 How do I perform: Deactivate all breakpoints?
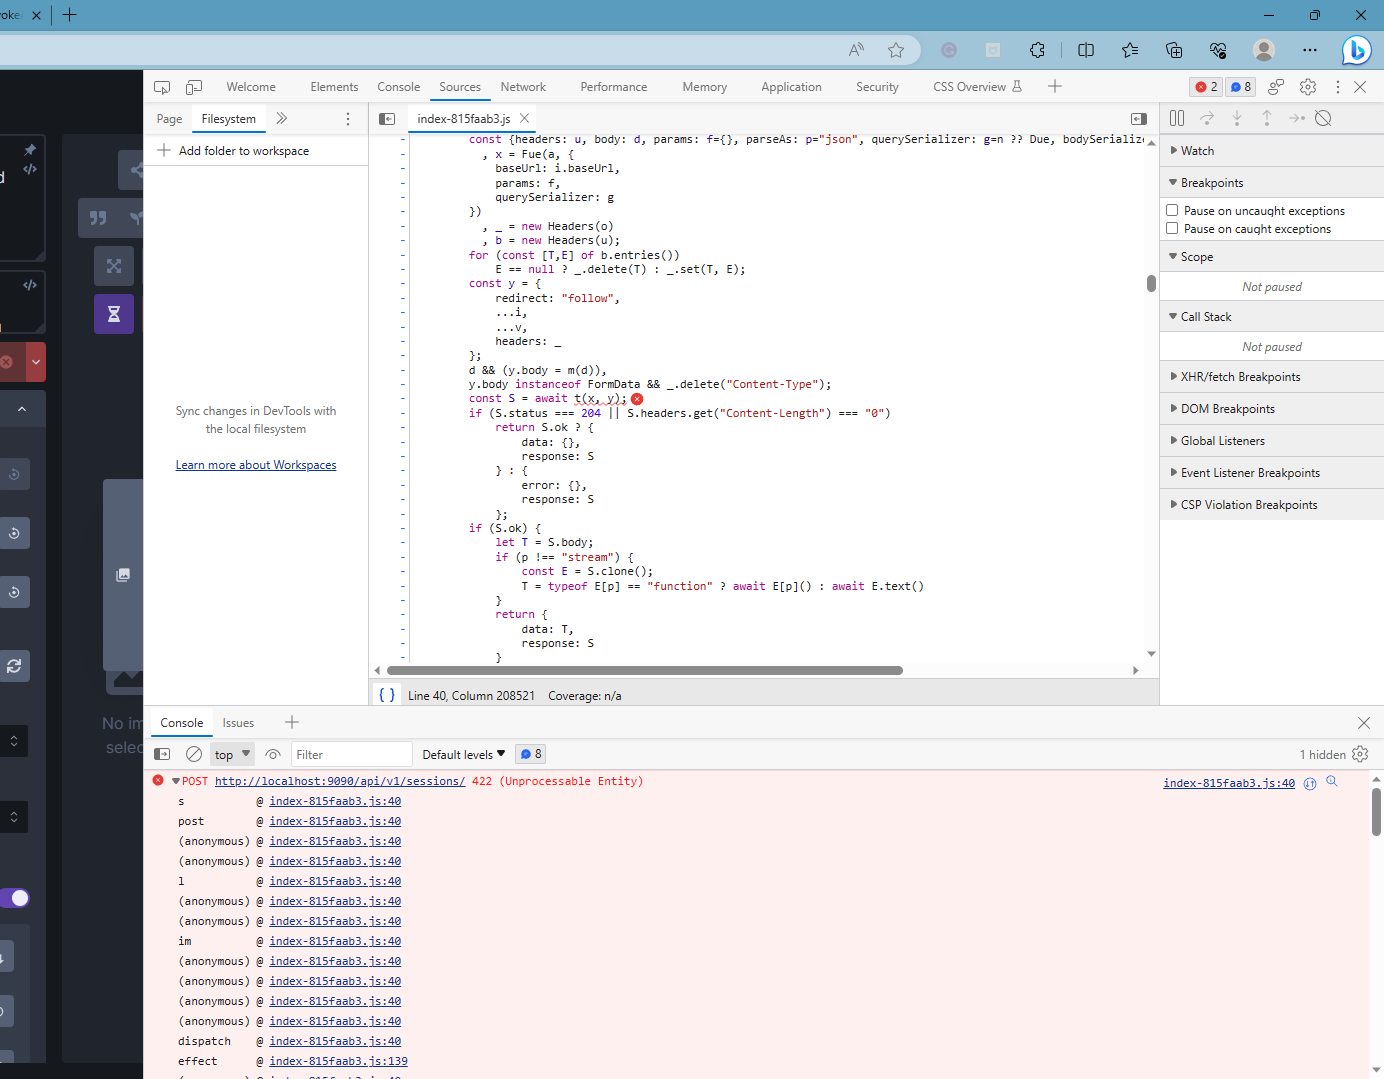(x=1324, y=118)
